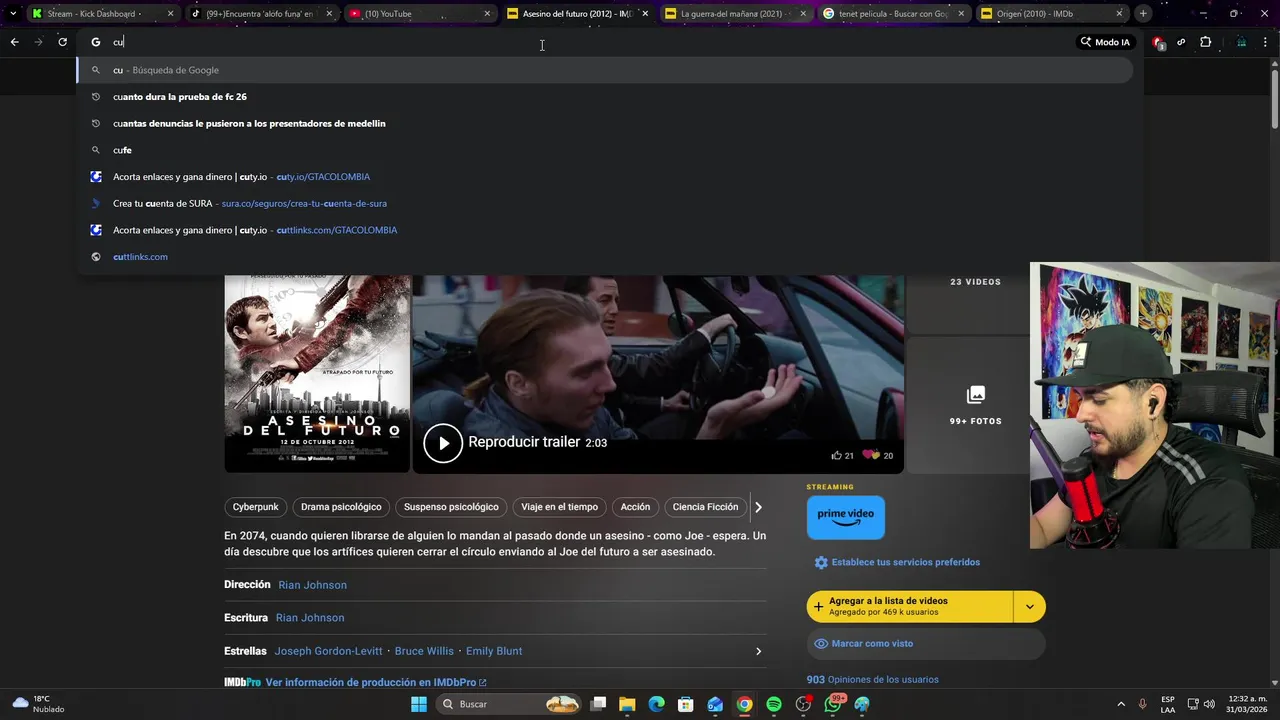Open a new browser tab
The width and height of the screenshot is (1280, 720).
pyautogui.click(x=1143, y=14)
